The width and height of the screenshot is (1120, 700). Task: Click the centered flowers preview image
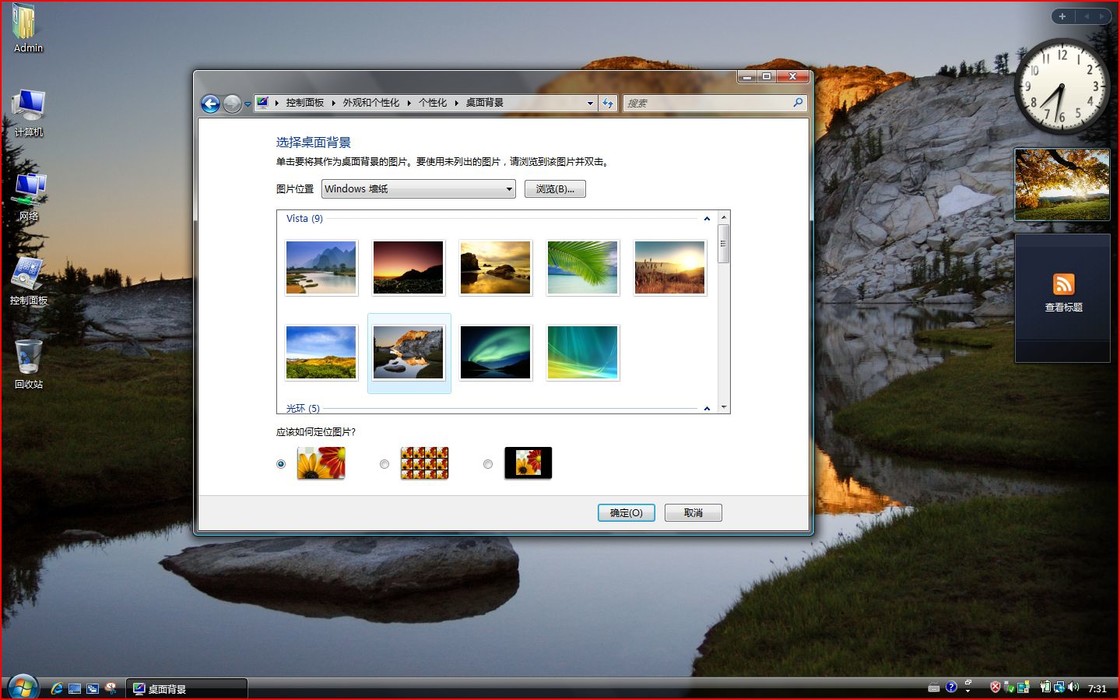[x=529, y=463]
